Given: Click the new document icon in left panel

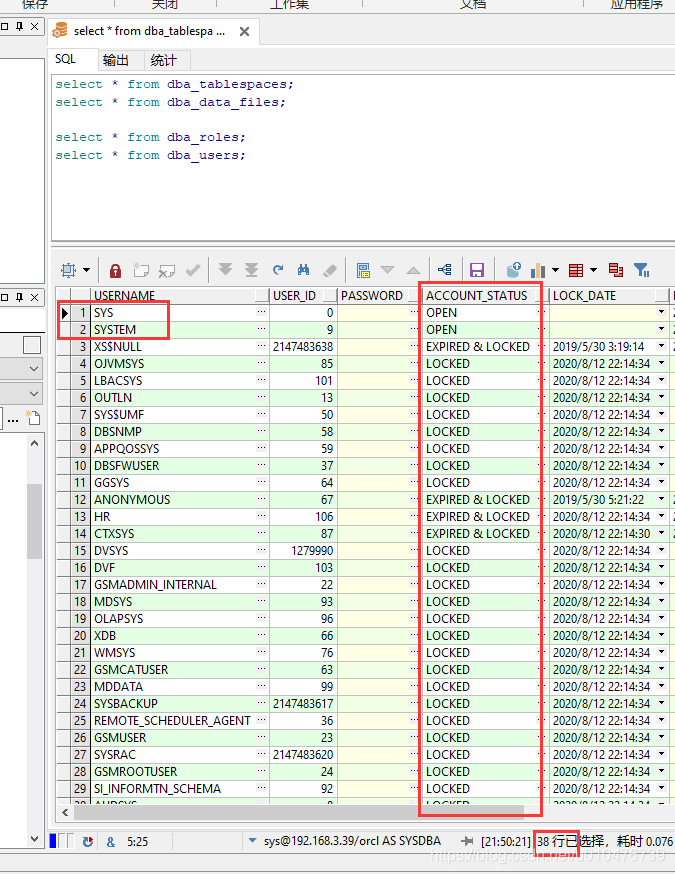Looking at the screenshot, I should [x=34, y=417].
